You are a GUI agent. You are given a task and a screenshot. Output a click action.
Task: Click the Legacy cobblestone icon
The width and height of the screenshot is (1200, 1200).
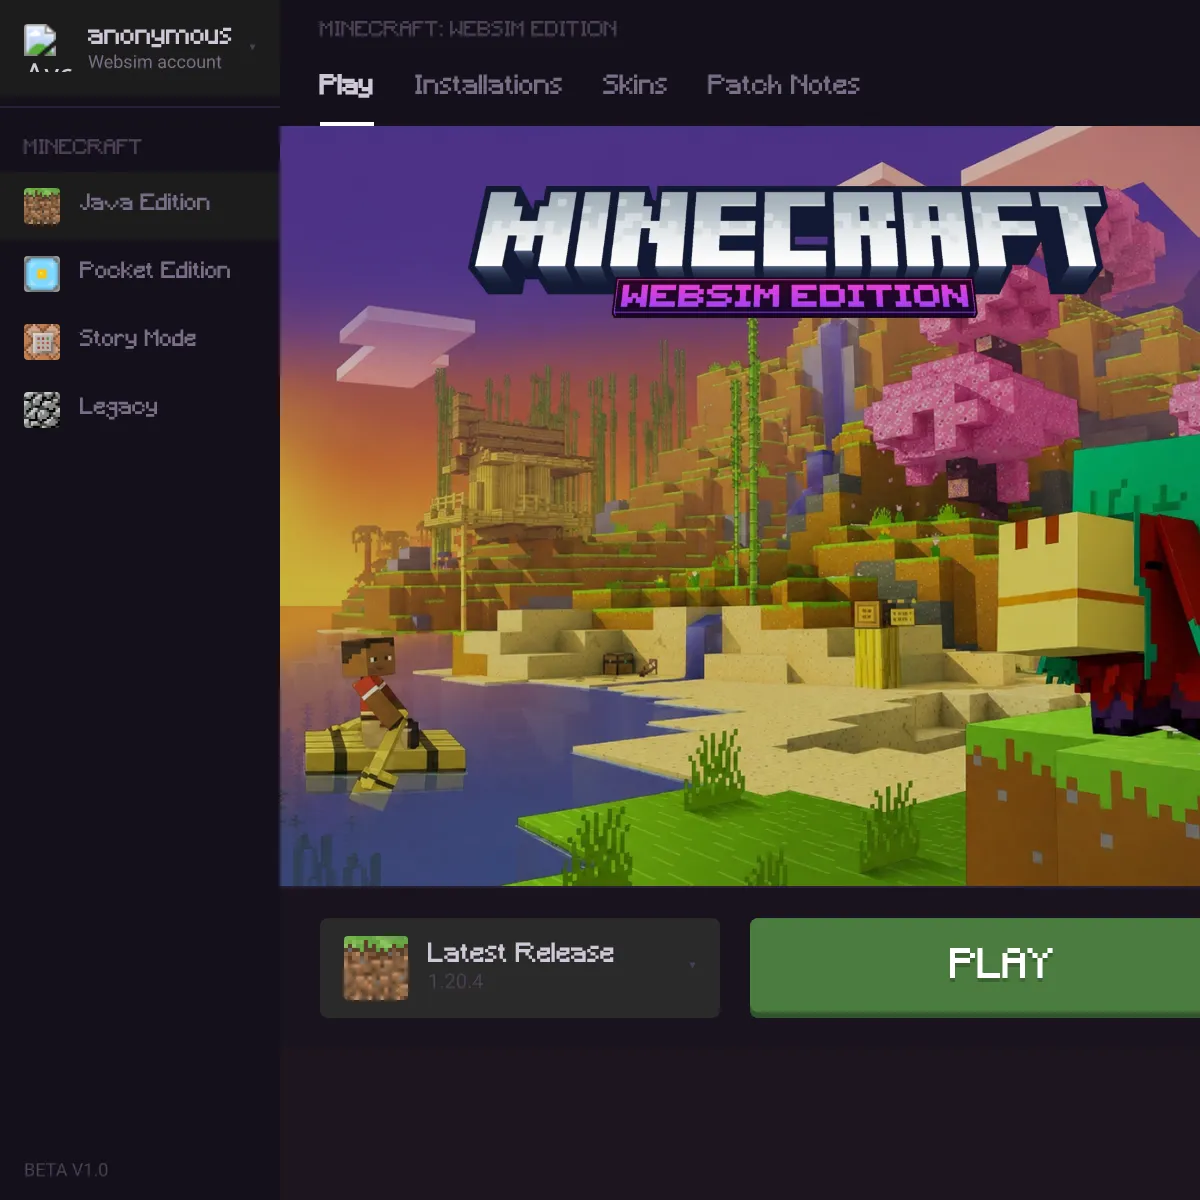(x=42, y=410)
